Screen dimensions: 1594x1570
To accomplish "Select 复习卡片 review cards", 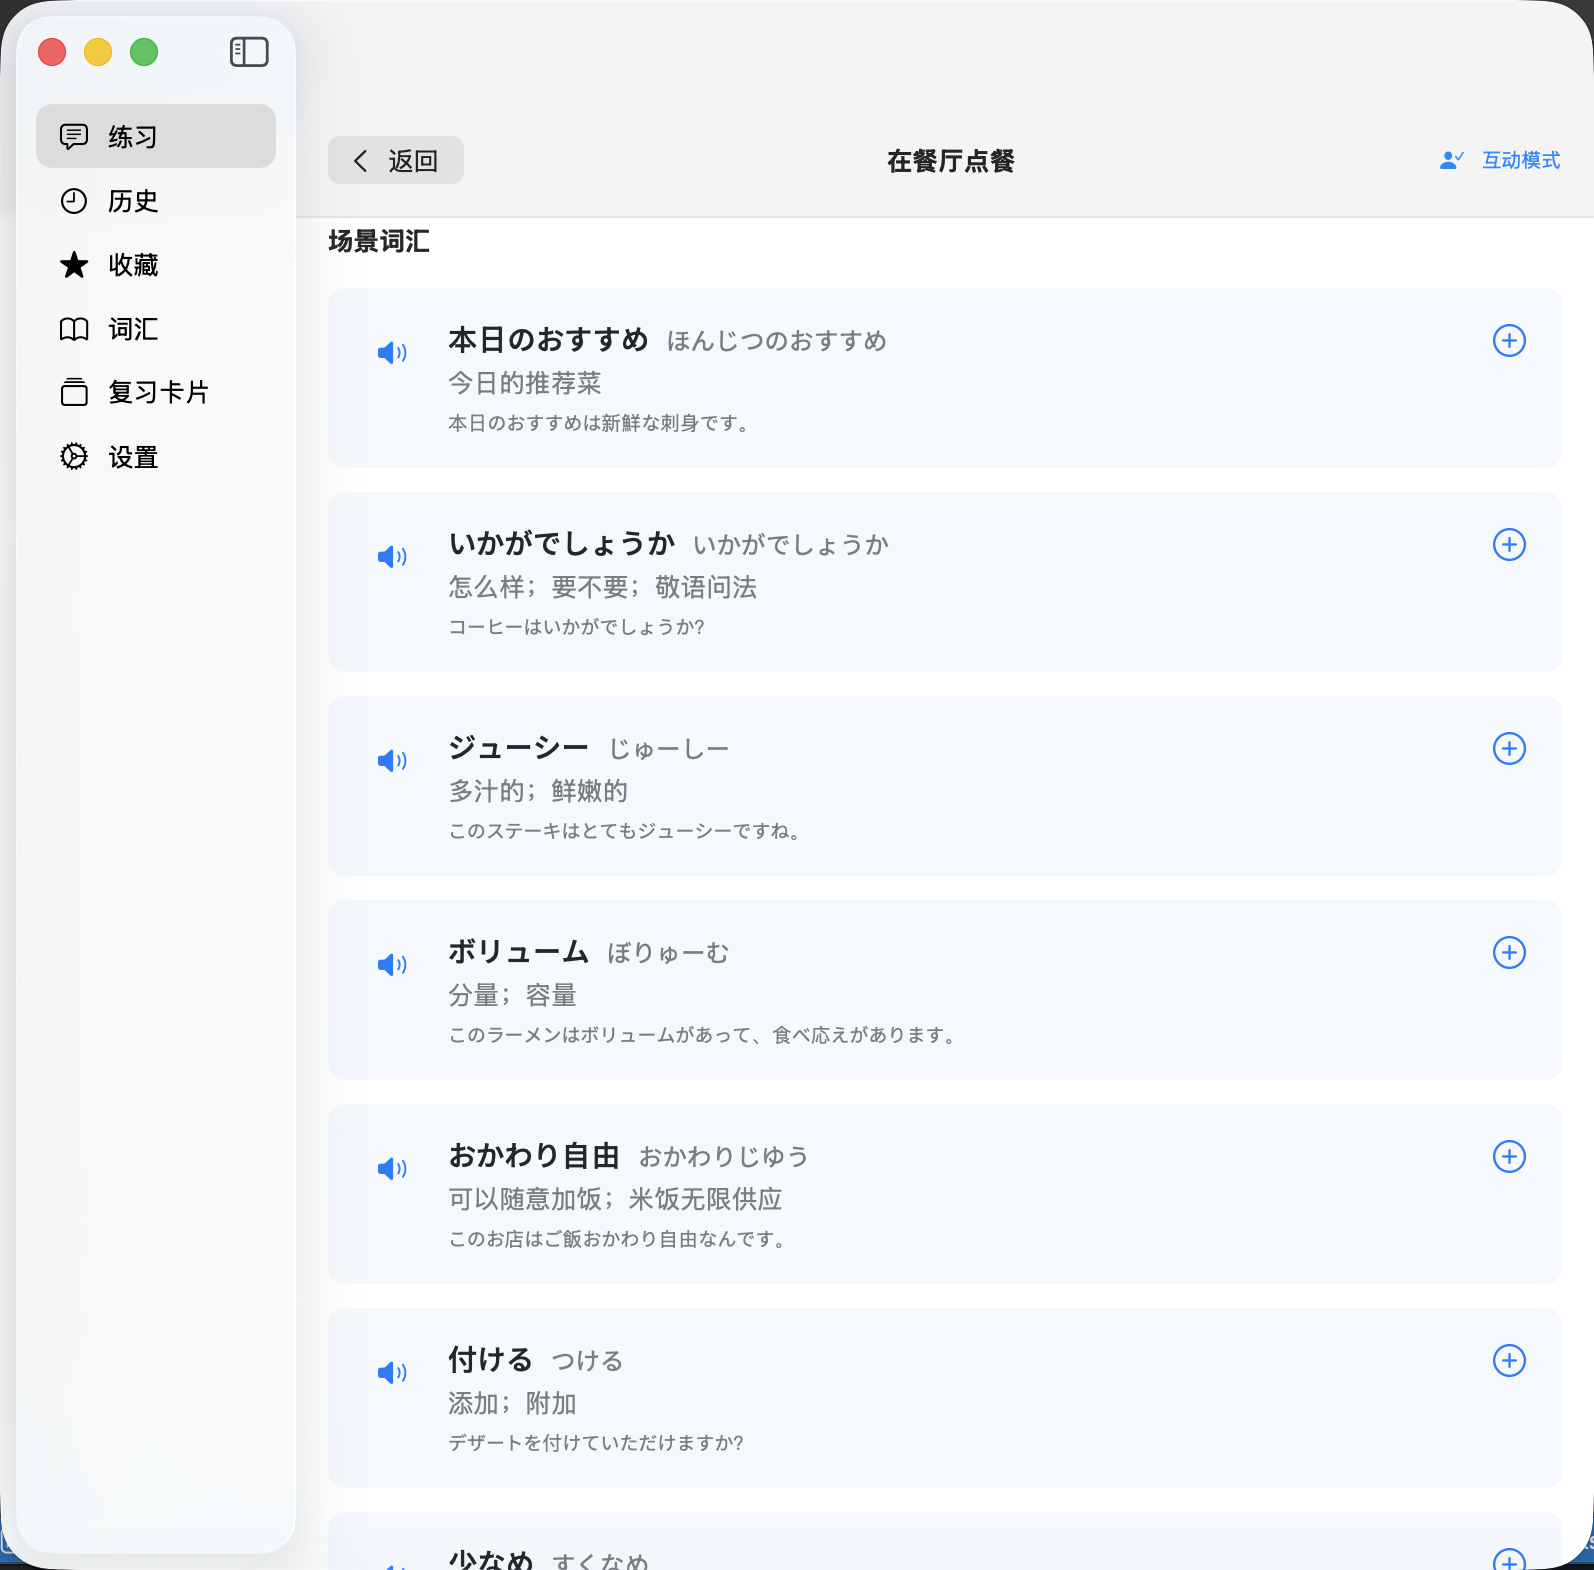I will pyautogui.click(x=158, y=392).
